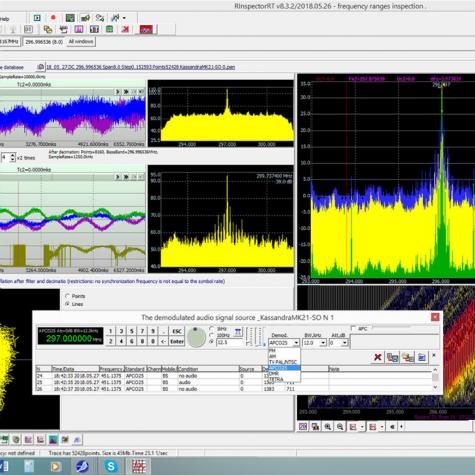
Task: Select the 3Hz step radio button
Action: 211,329
